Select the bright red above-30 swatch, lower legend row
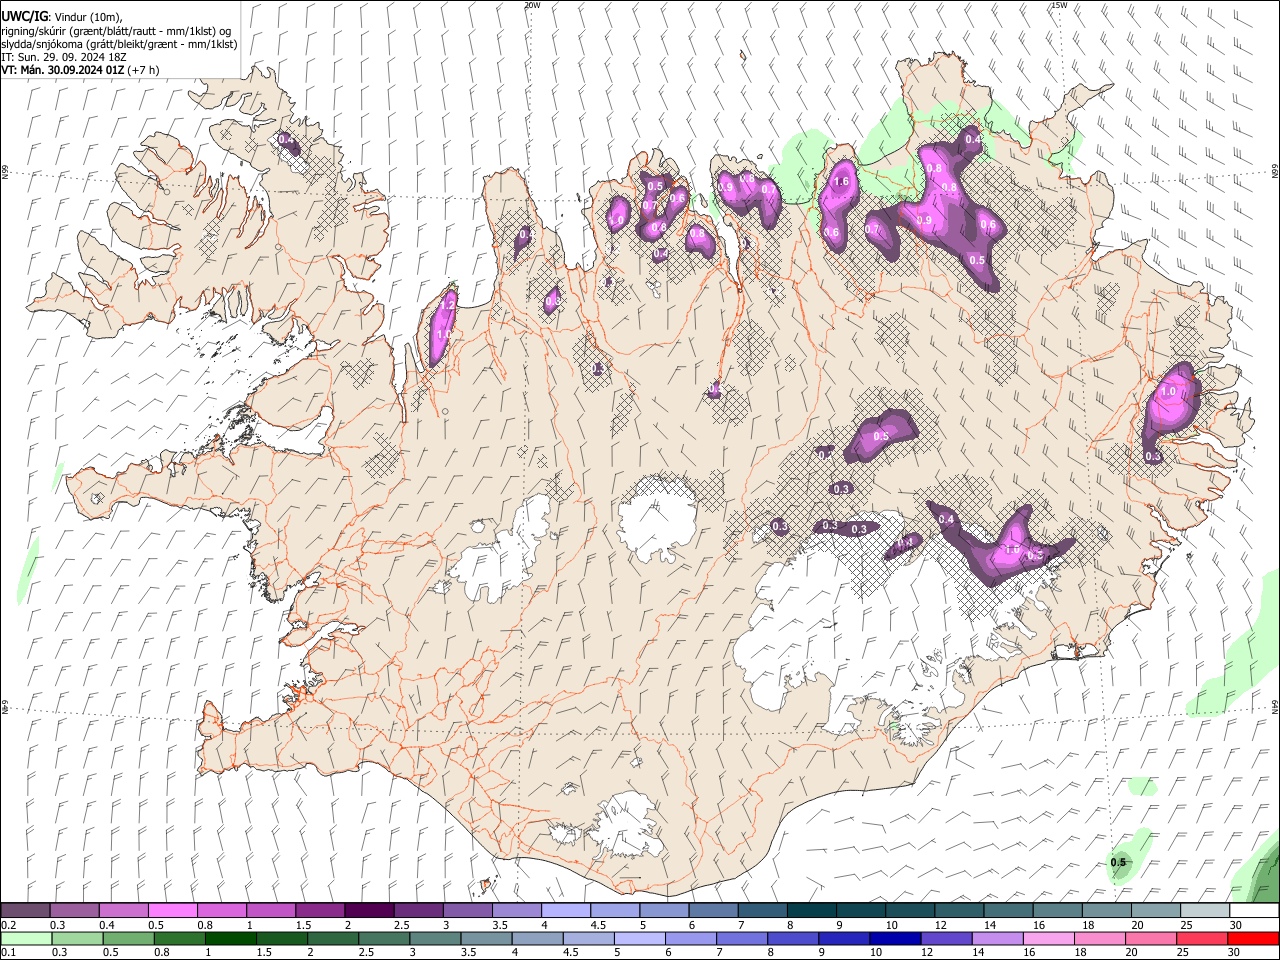This screenshot has height=960, width=1280. coord(1253,938)
